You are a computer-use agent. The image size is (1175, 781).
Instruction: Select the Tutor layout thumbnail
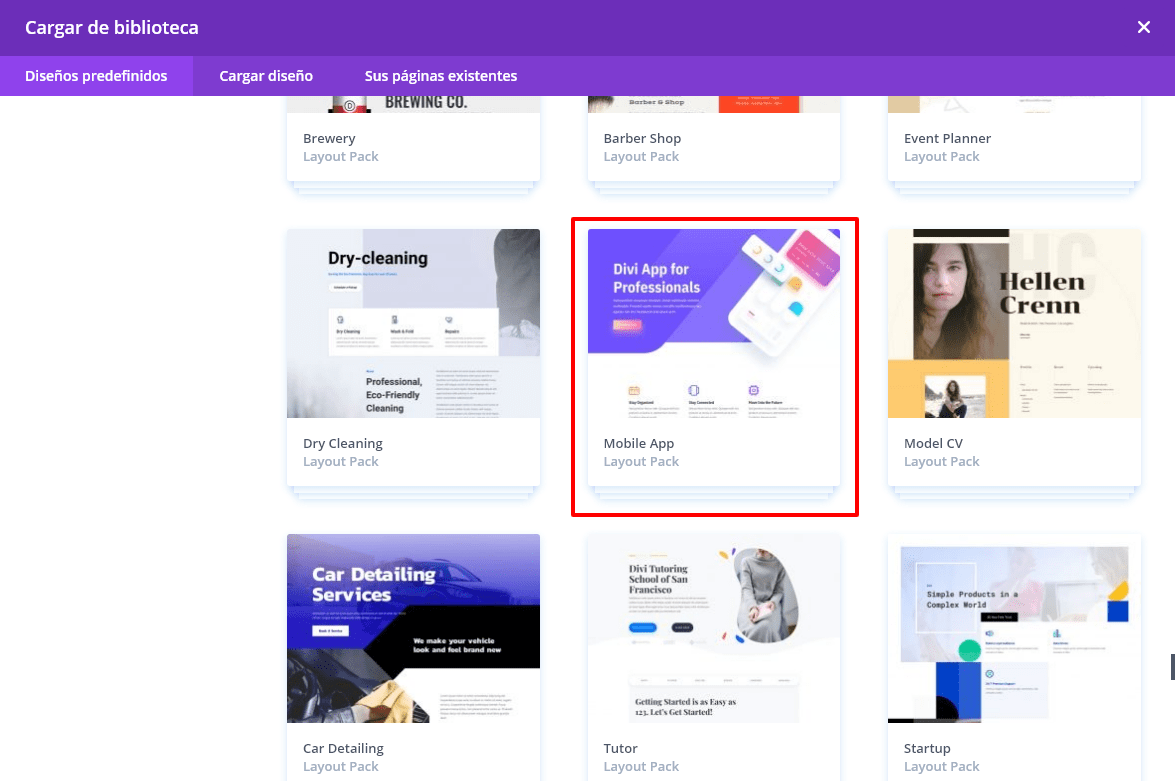click(713, 628)
